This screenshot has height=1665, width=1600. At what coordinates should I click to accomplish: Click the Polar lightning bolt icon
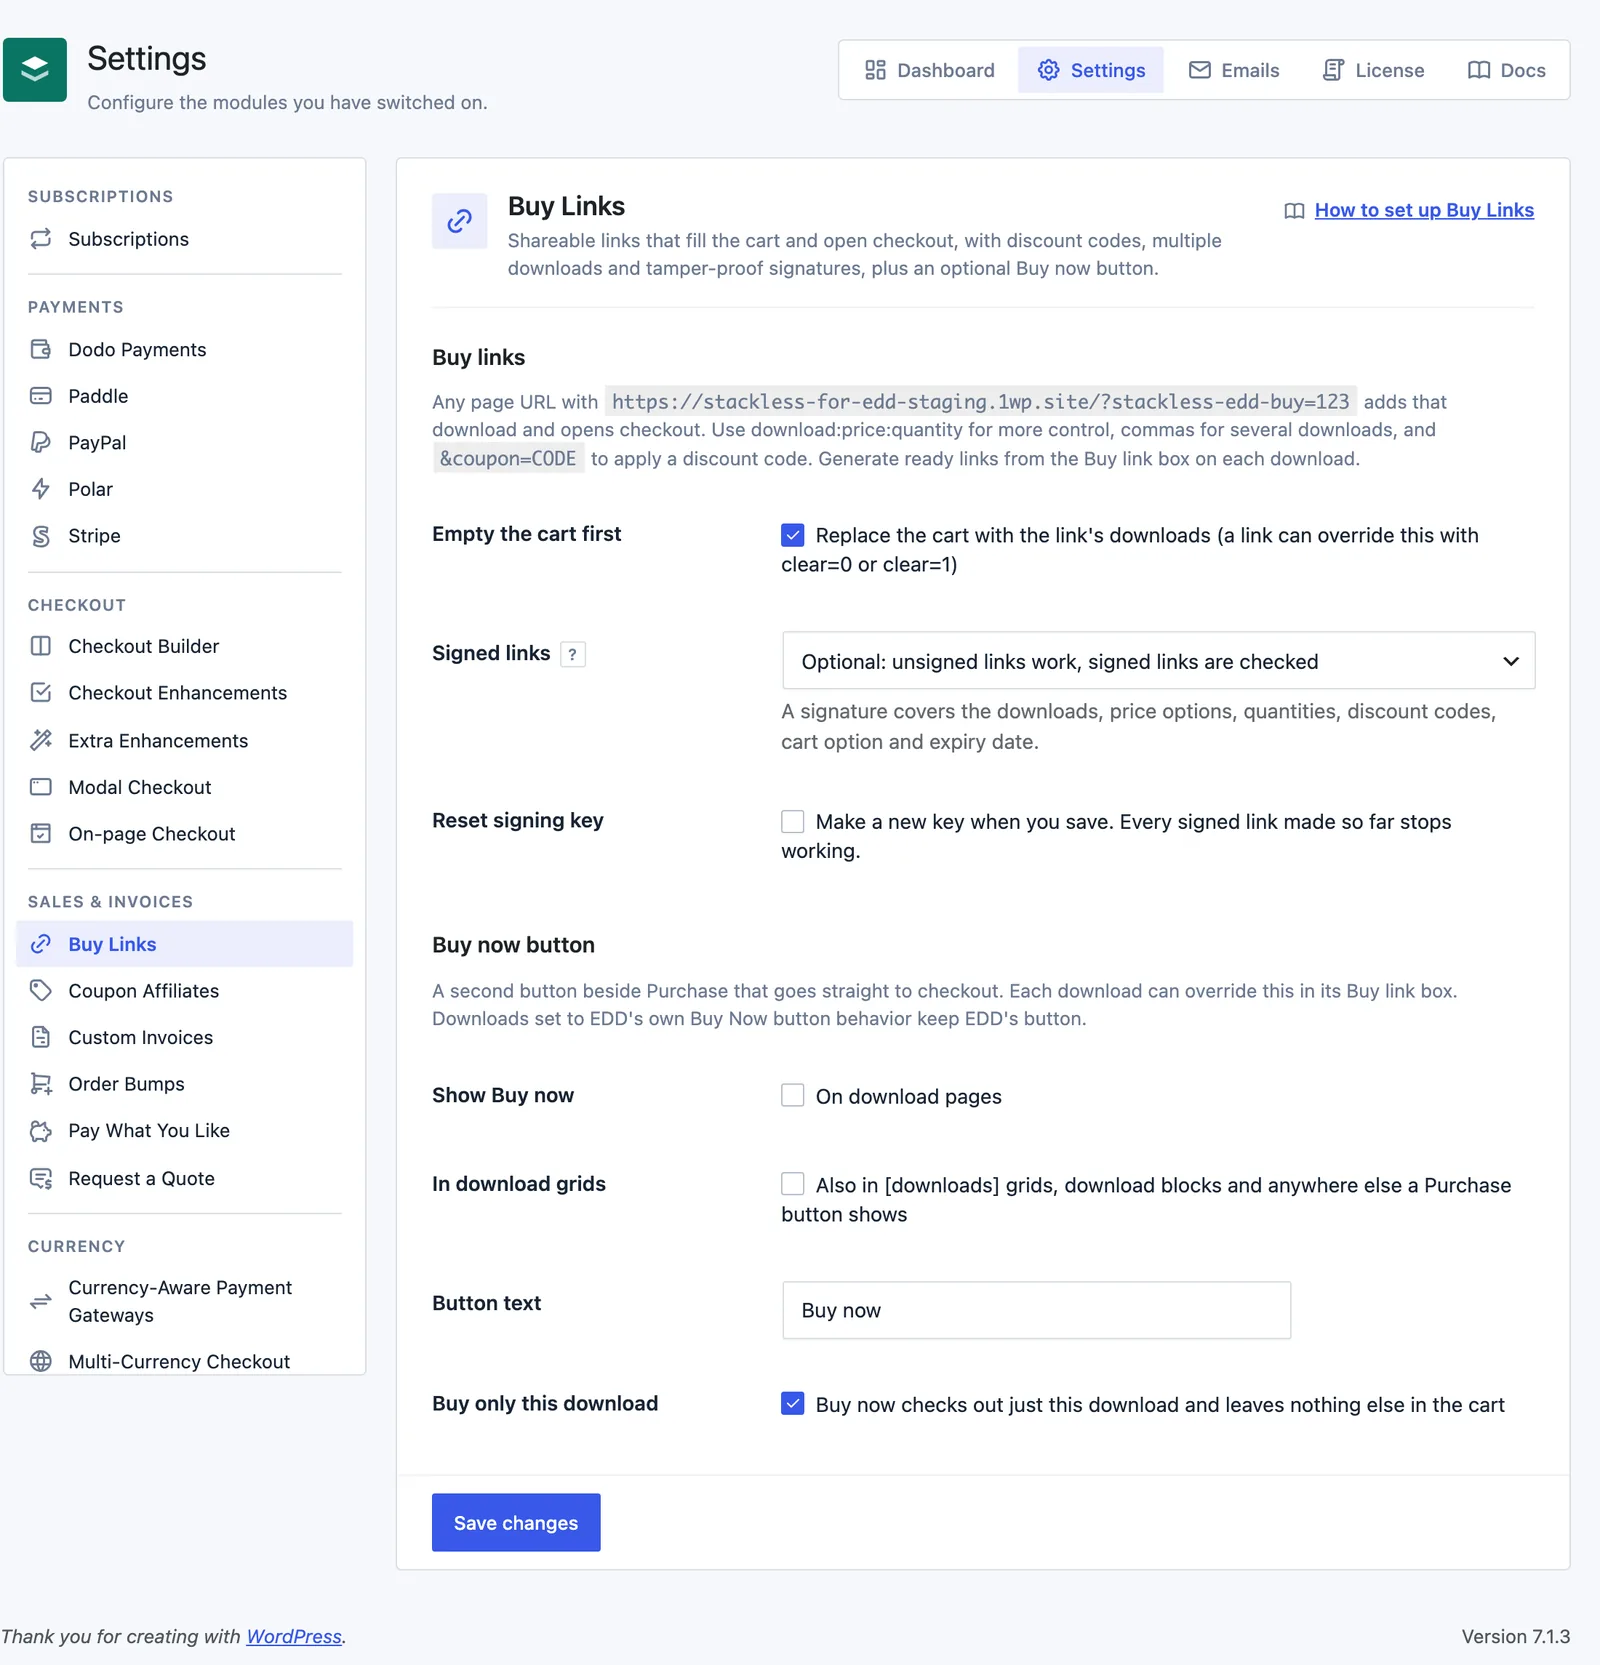[41, 489]
